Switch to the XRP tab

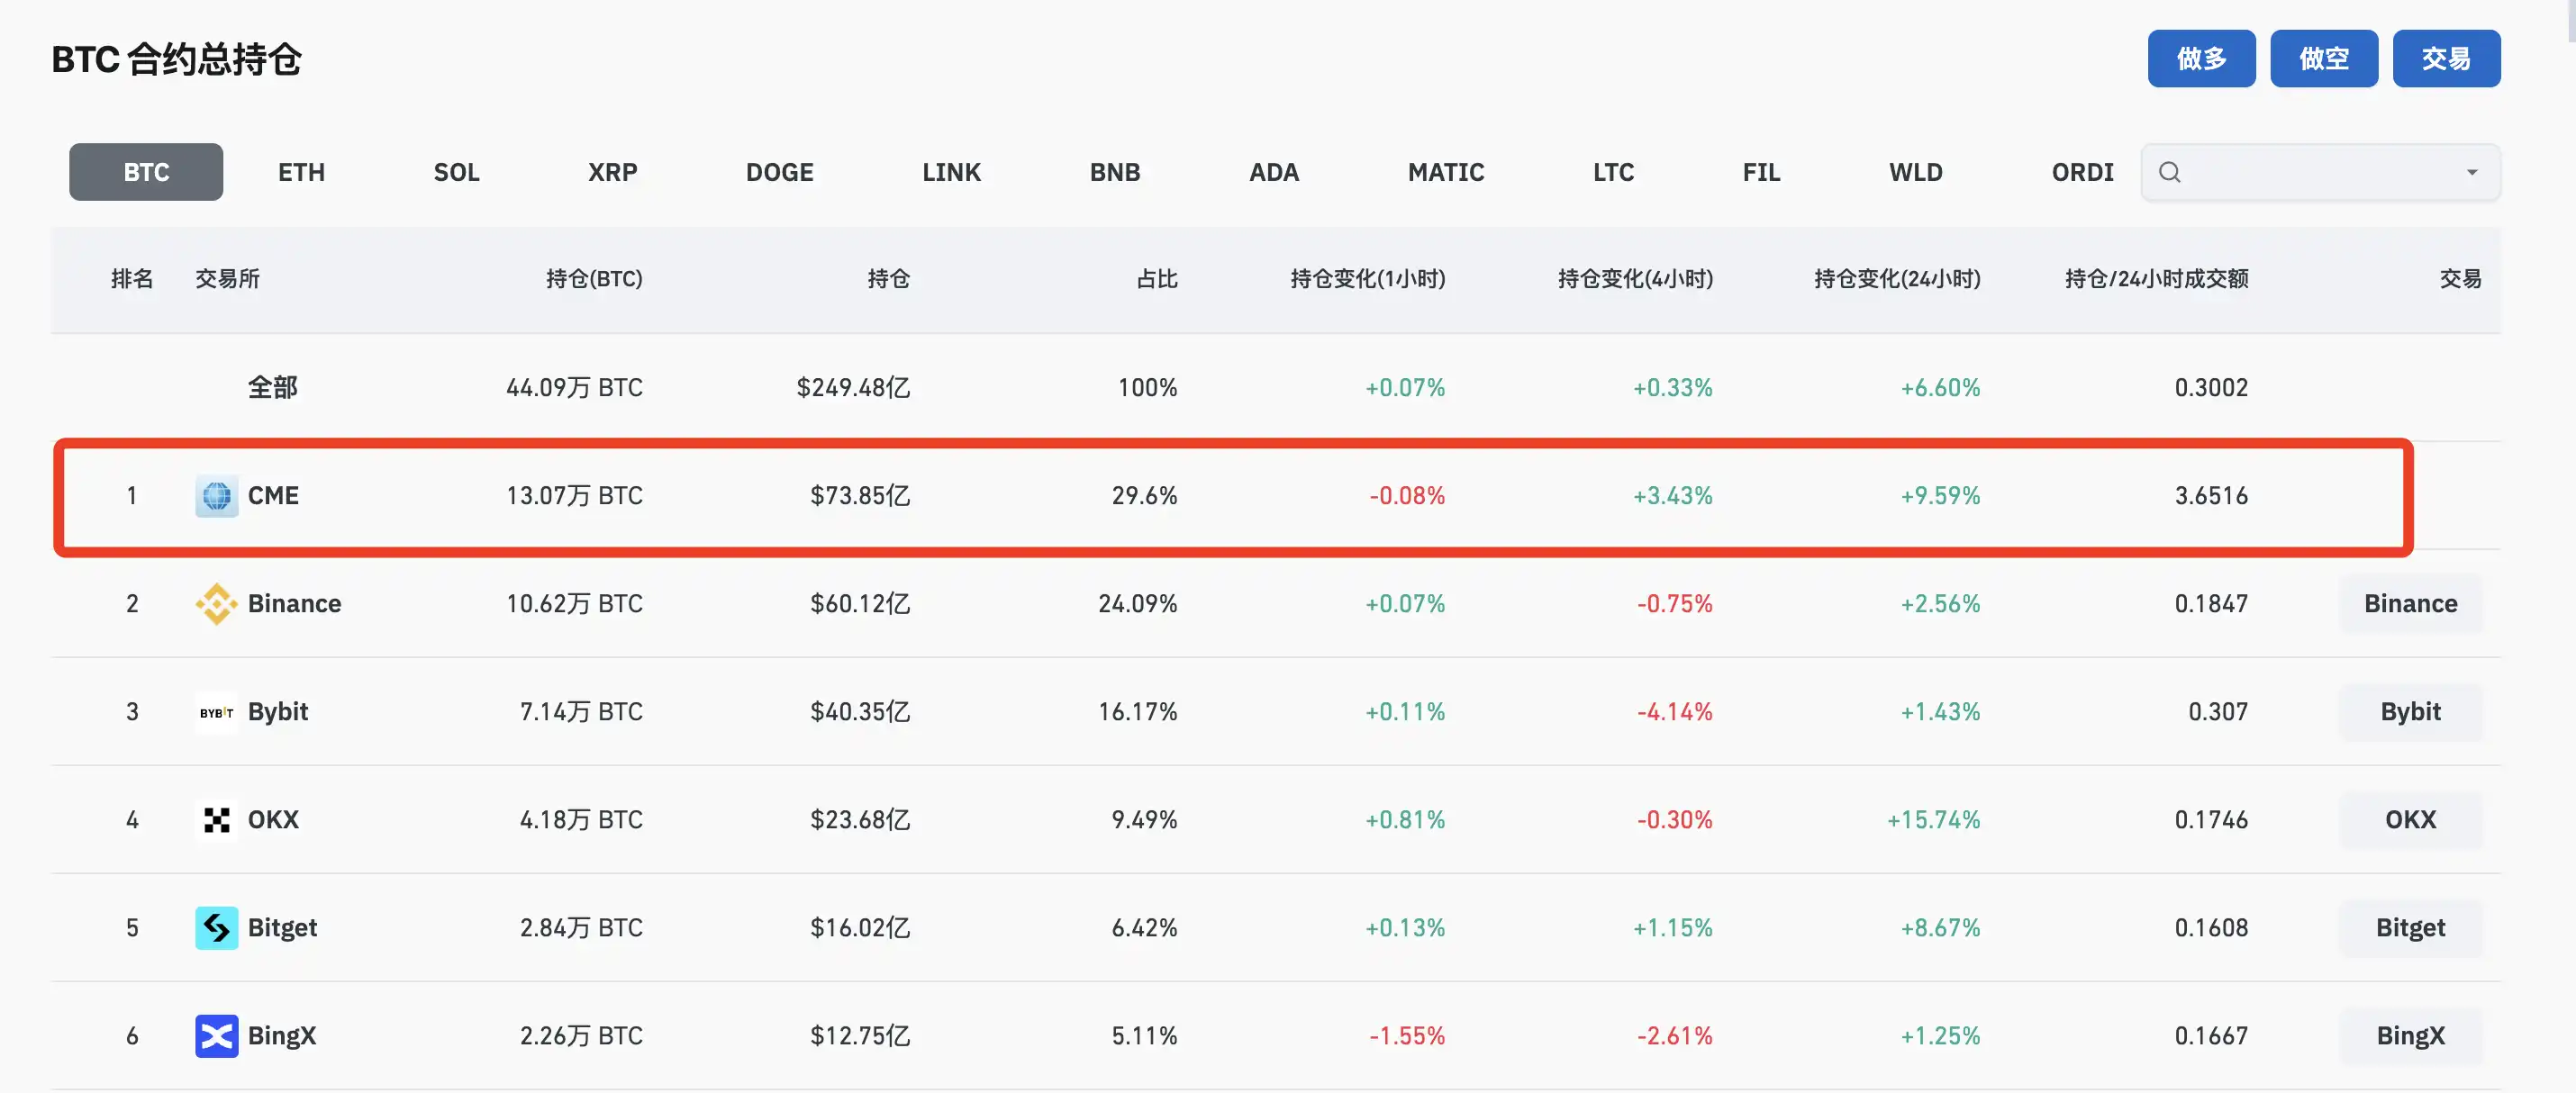[x=612, y=172]
